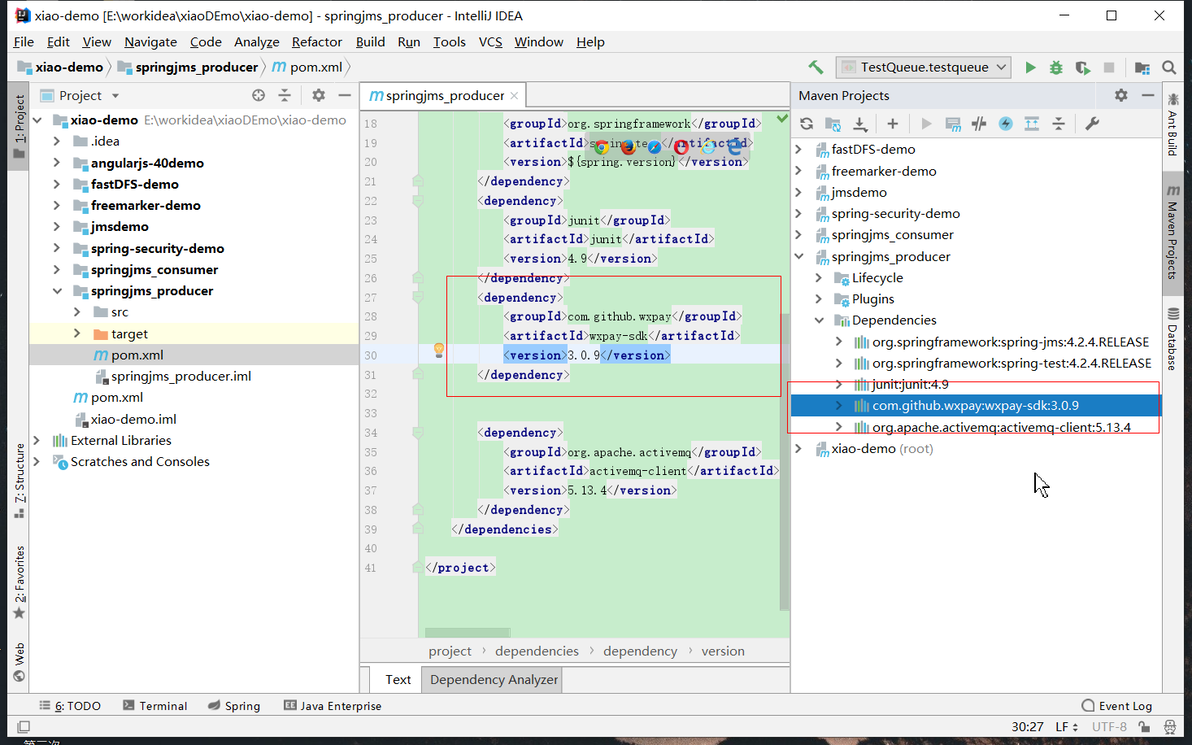
Task: Open the Event Log
Action: (1117, 706)
